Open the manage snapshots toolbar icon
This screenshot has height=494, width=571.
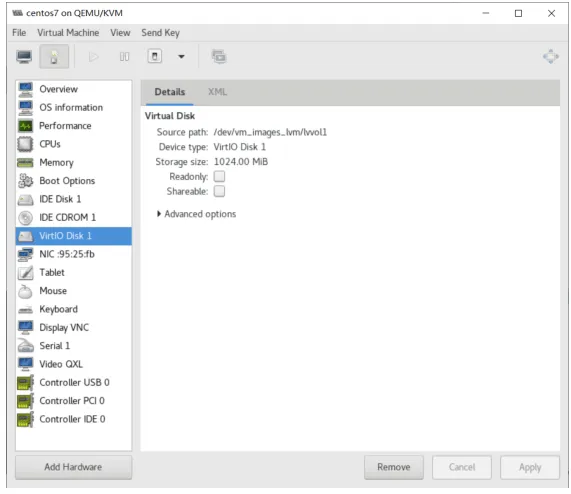[x=219, y=56]
